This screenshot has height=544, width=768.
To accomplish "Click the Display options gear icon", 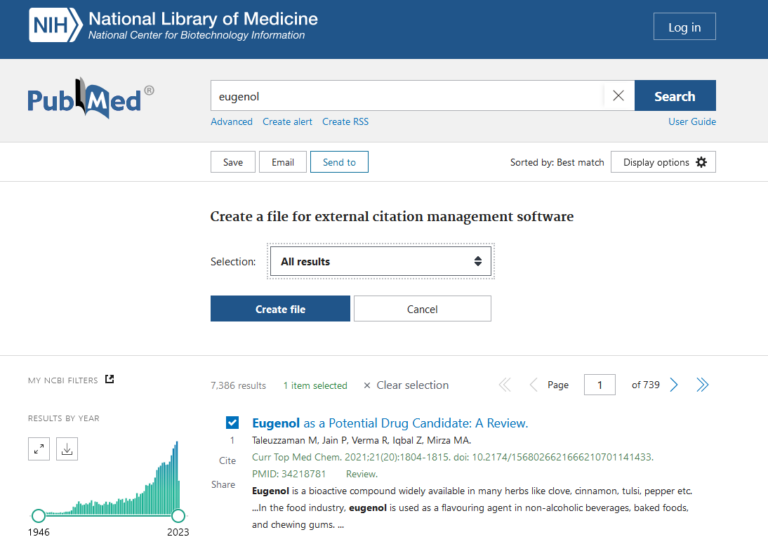I will pos(700,162).
